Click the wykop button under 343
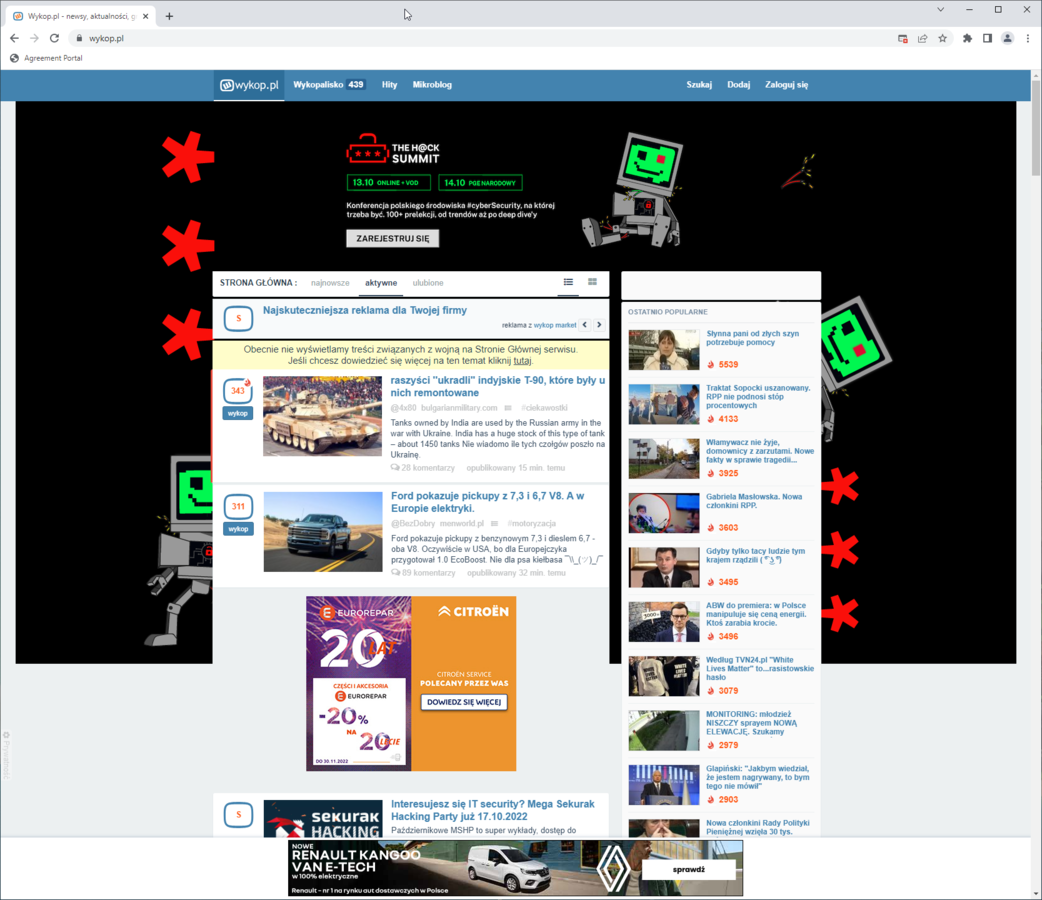 238,413
